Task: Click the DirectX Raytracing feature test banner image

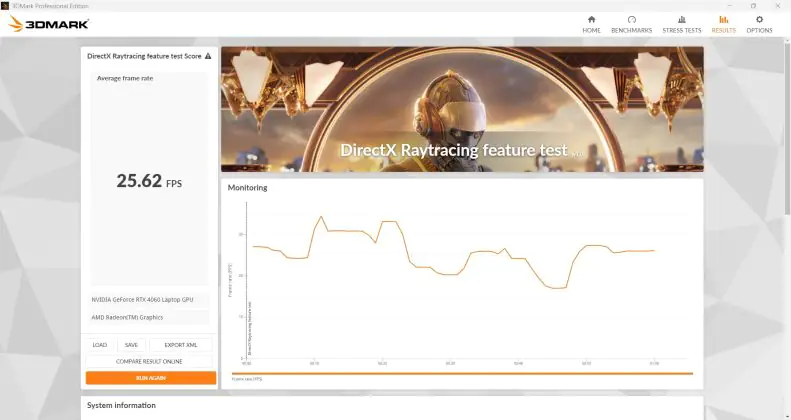Action: (462, 109)
